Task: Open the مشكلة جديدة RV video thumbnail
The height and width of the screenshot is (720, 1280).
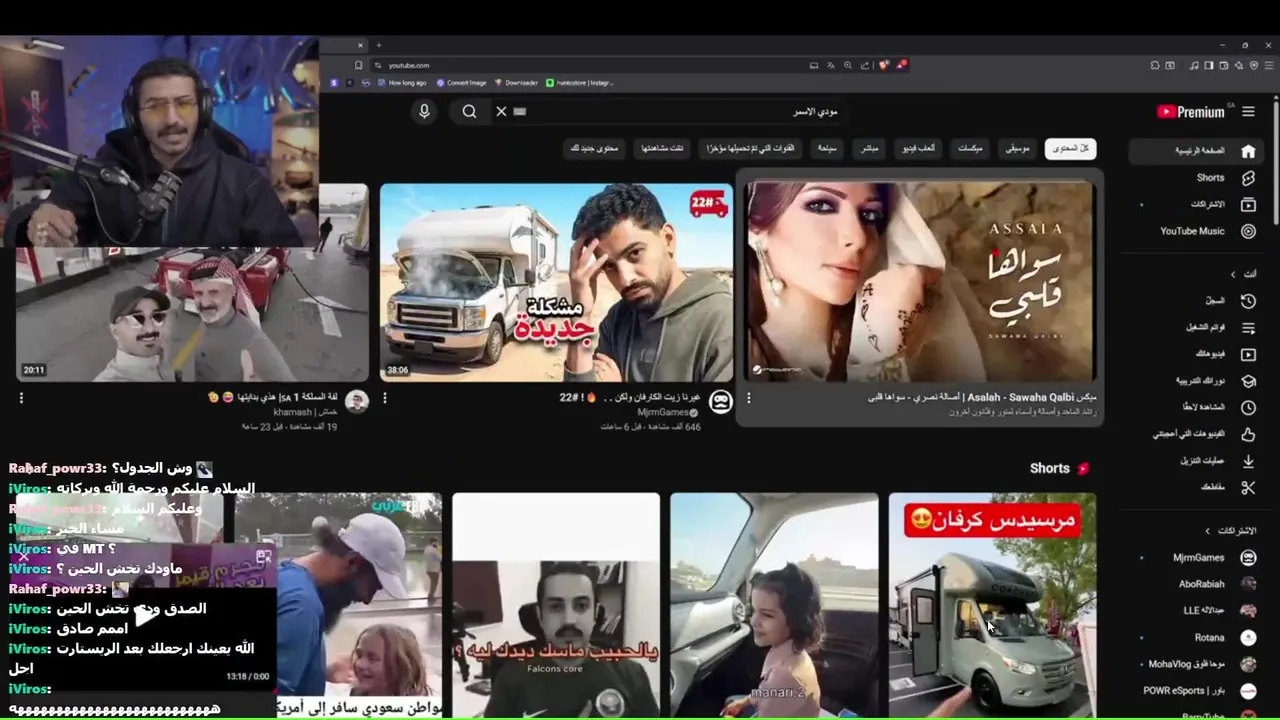Action: pos(556,282)
